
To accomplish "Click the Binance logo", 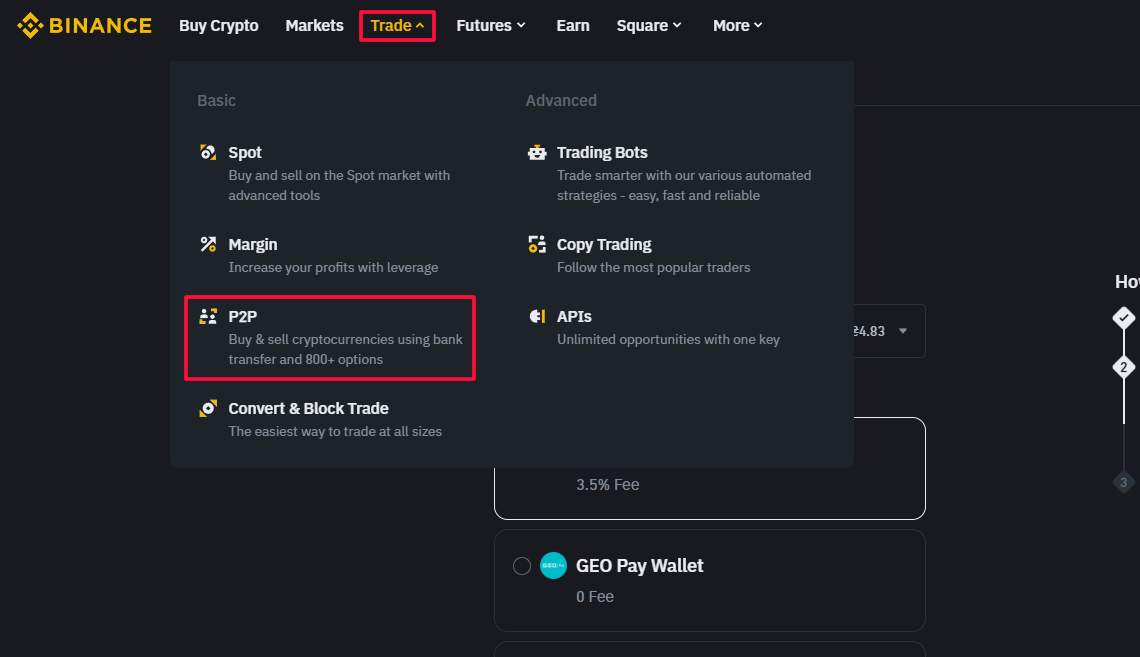I will (84, 25).
